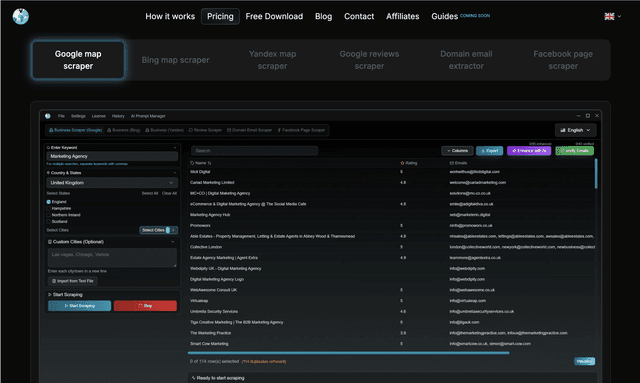Screen dimensions: 640x383
Task: Switch to the Domain email extractor tab
Action: coord(466,60)
